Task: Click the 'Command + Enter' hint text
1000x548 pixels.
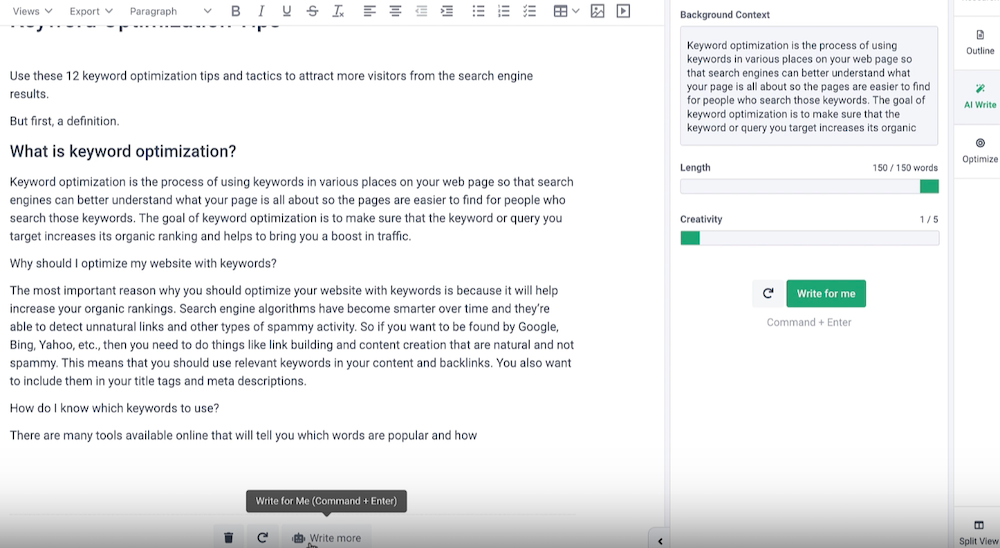Action: (x=809, y=322)
